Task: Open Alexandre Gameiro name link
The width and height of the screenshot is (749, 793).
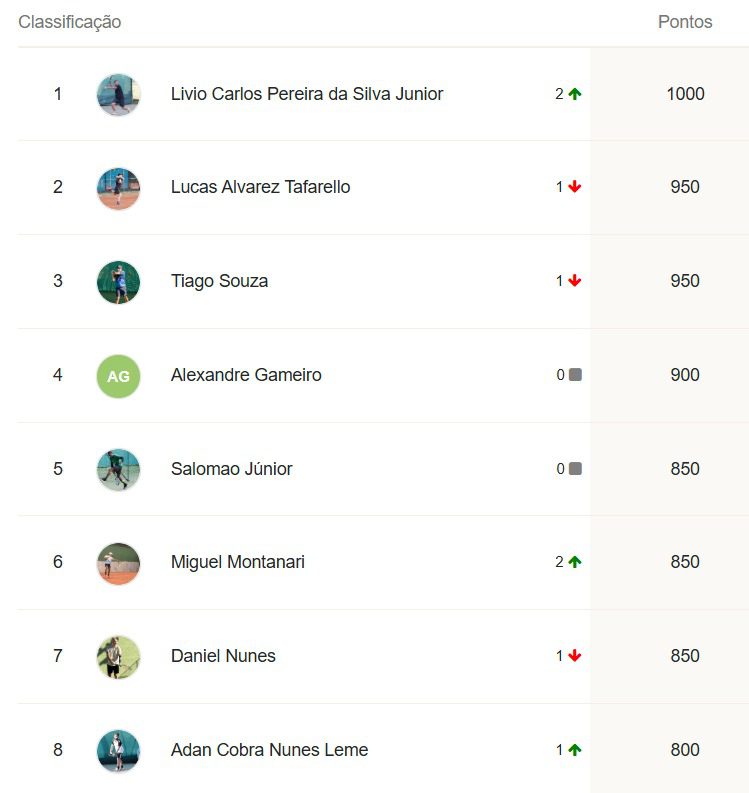Action: pyautogui.click(x=246, y=375)
